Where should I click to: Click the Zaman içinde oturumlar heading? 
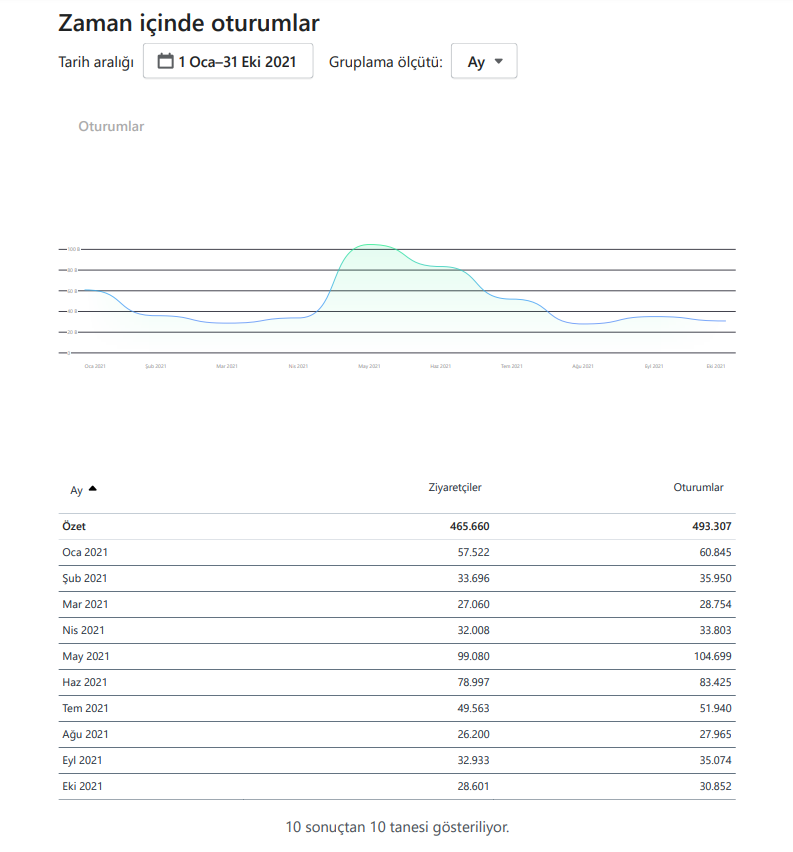[x=189, y=23]
